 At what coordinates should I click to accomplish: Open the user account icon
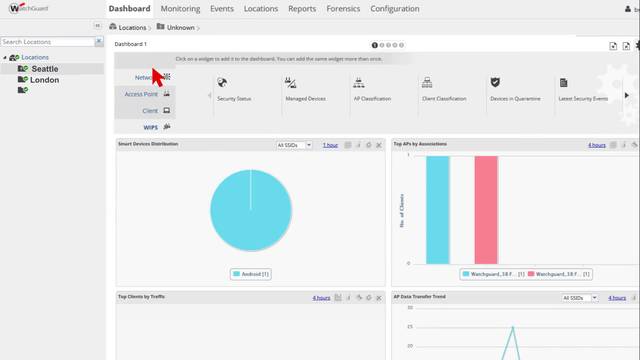coord(628,9)
